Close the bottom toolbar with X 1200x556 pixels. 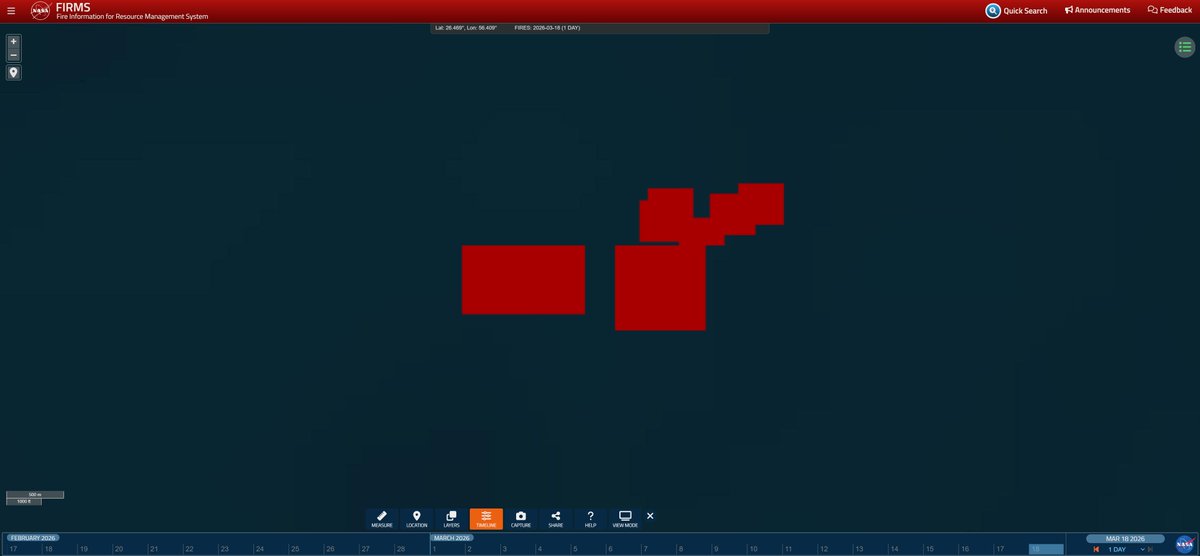pos(650,516)
